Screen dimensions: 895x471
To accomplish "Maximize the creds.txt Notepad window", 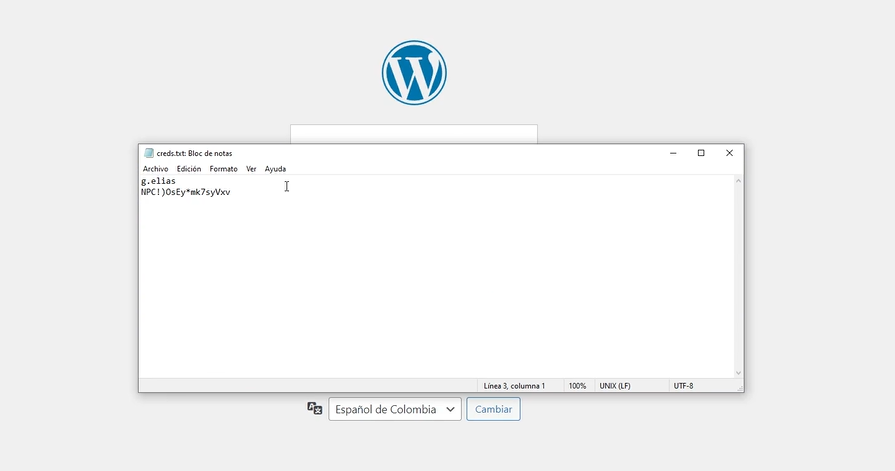I will click(x=701, y=153).
